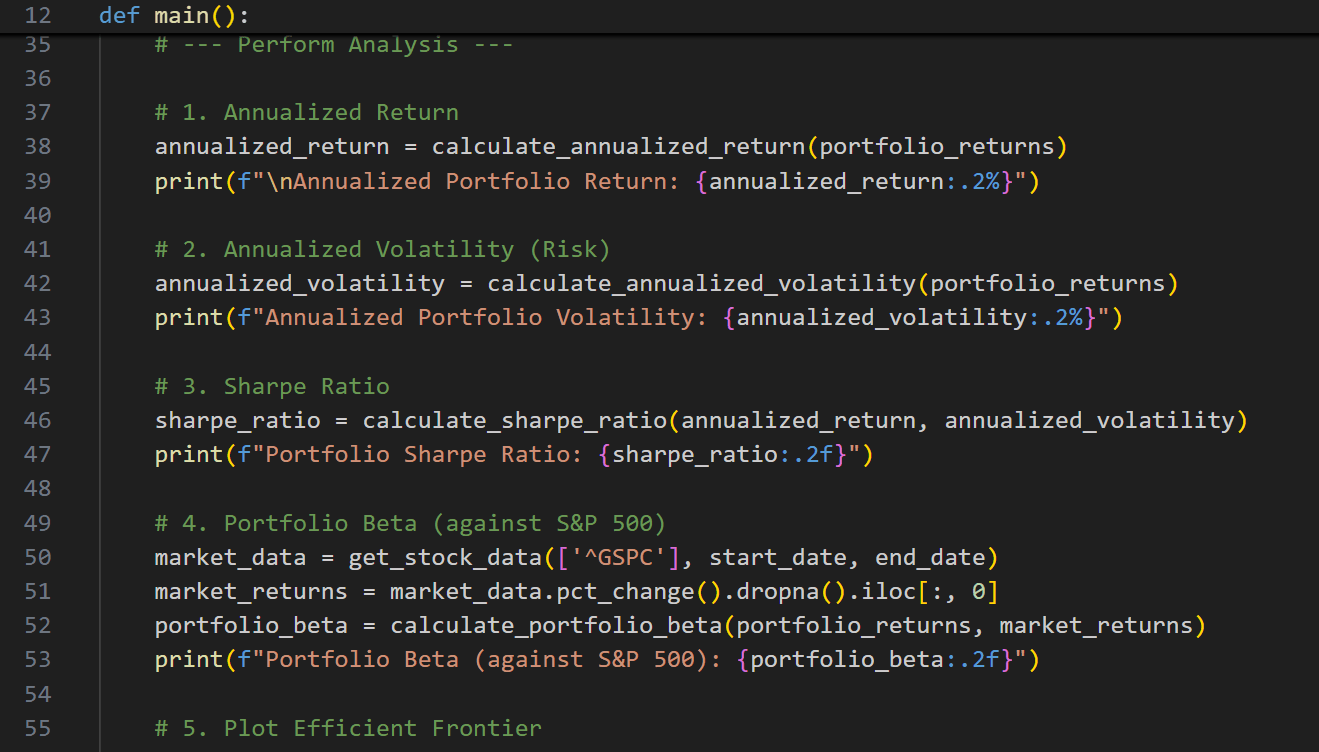Place cursor on calculate_annualized_return function call
Screen dimensions: 1319x752
(x=618, y=147)
